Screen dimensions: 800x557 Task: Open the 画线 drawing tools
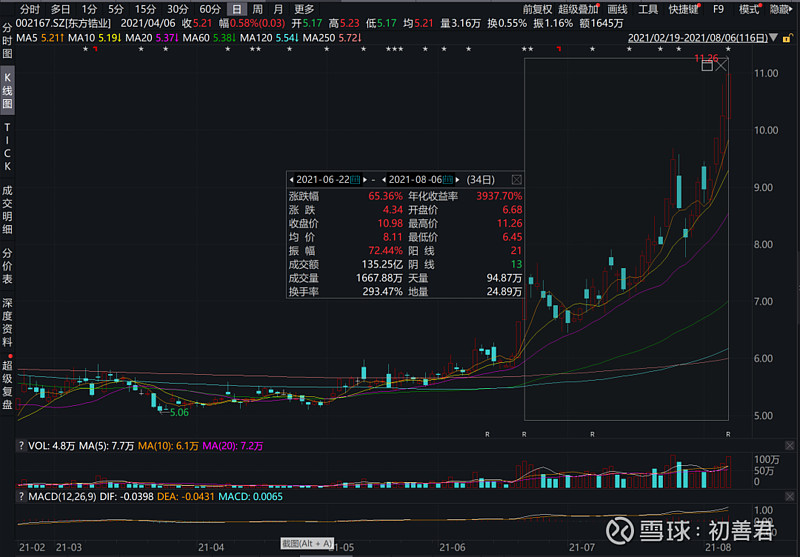point(617,9)
